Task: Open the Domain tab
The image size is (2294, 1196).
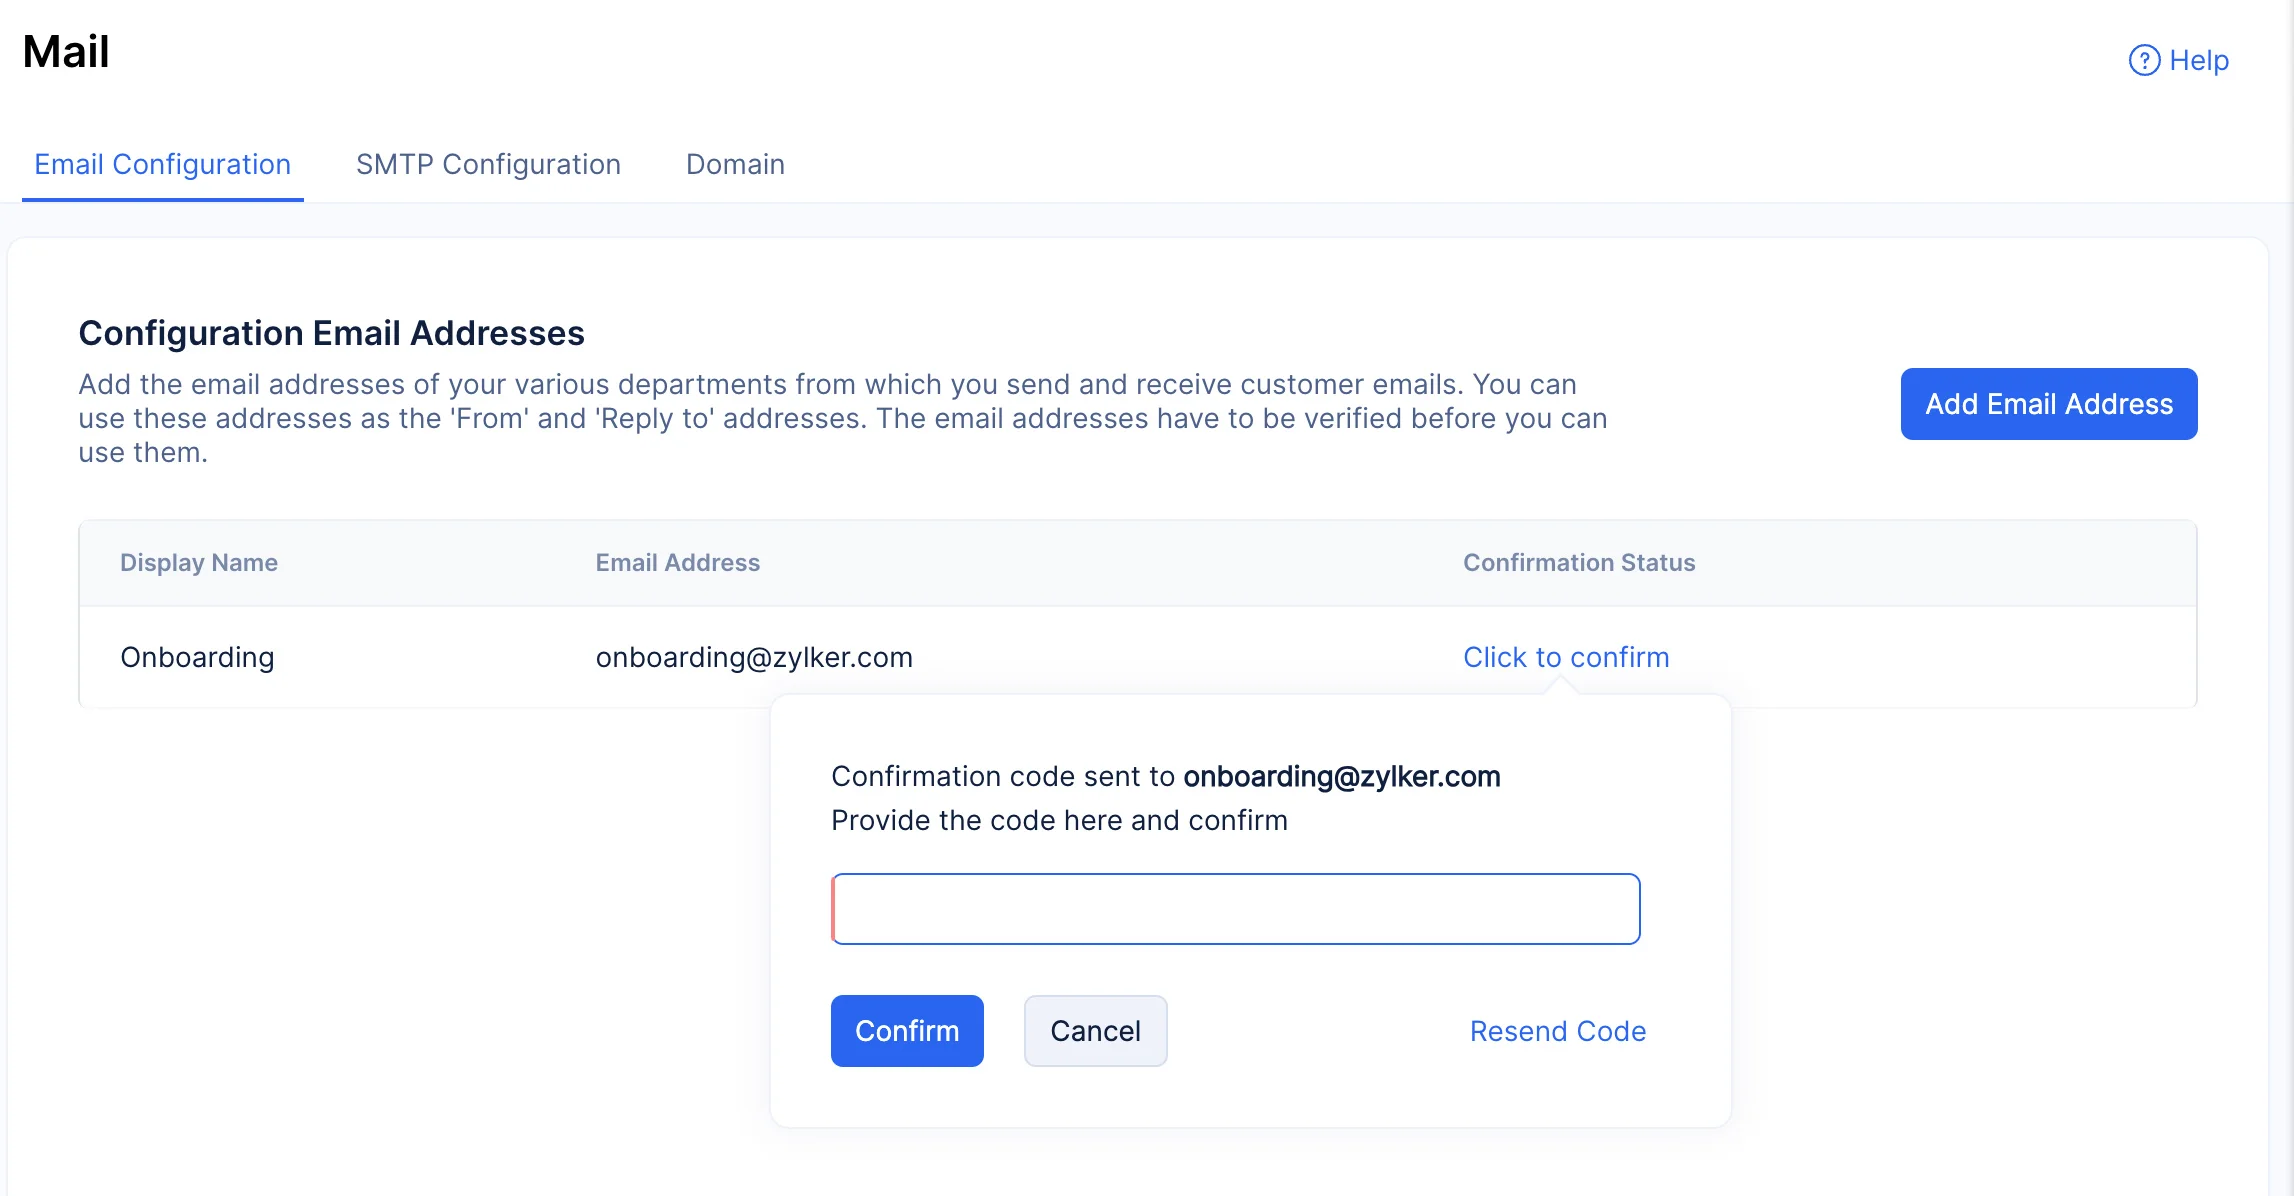Action: point(735,164)
